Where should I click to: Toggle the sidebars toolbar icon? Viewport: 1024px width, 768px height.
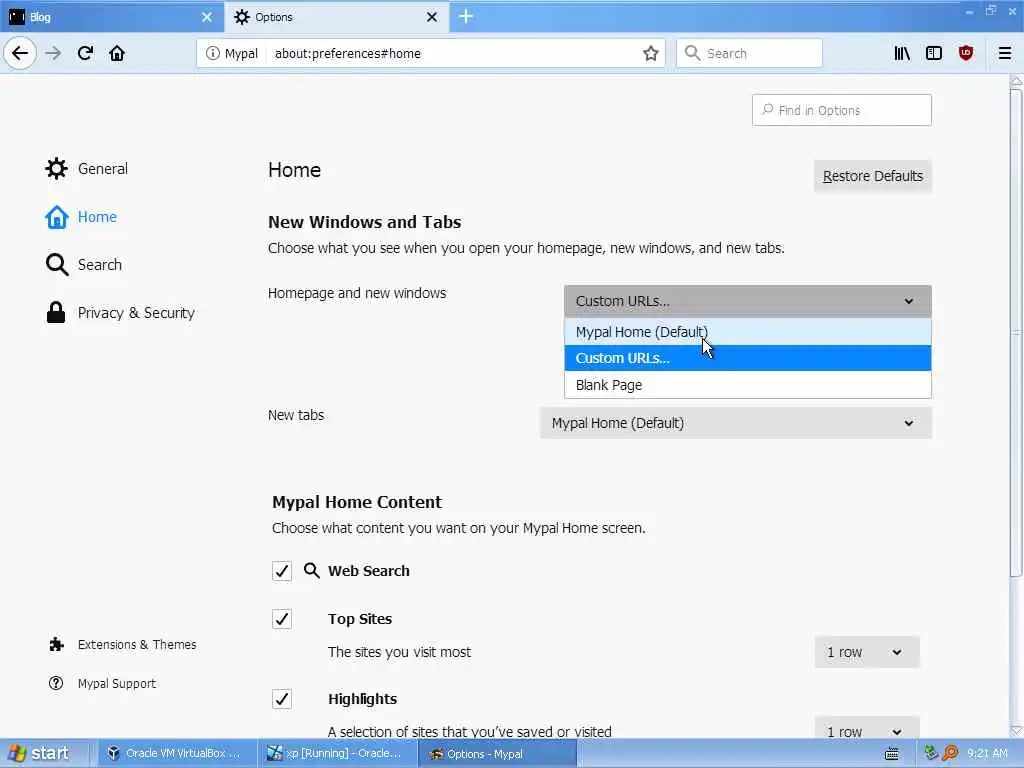click(x=934, y=54)
